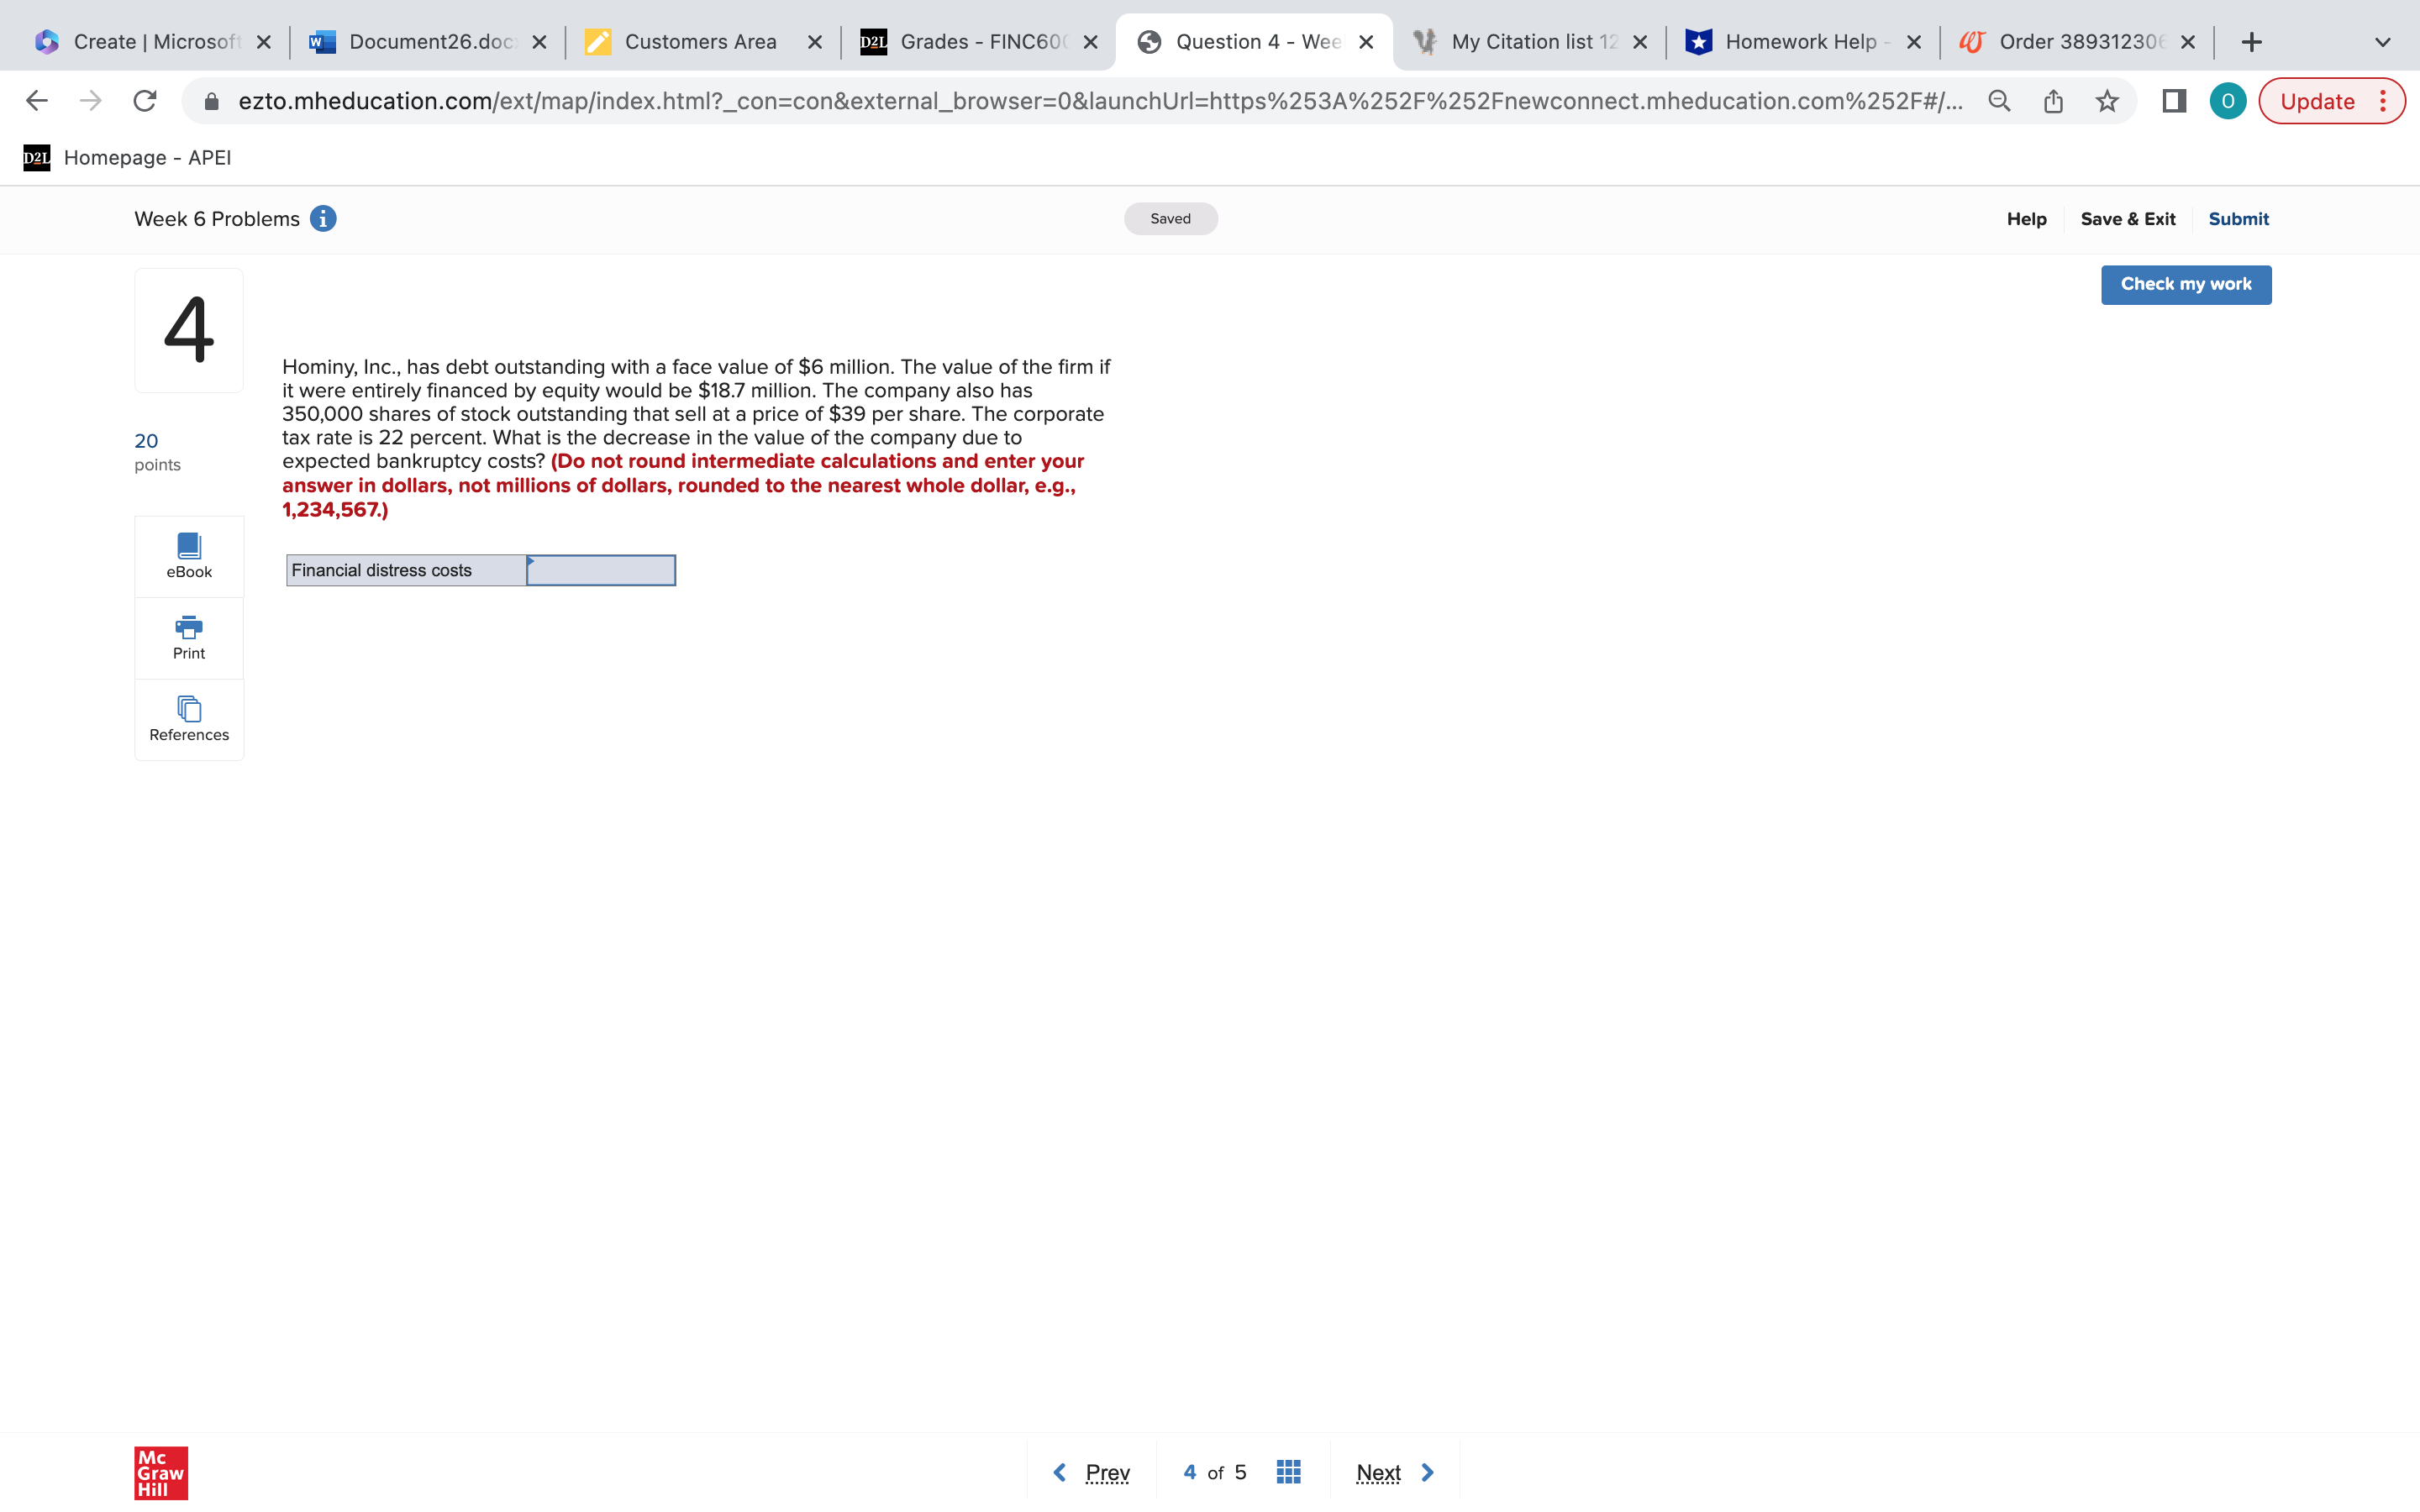This screenshot has width=2420, height=1512.
Task: Open the References resource
Action: (x=189, y=719)
